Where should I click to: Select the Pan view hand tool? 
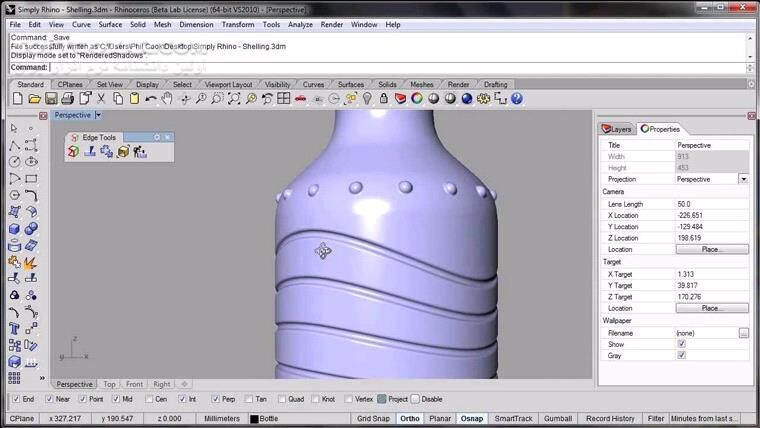click(167, 99)
